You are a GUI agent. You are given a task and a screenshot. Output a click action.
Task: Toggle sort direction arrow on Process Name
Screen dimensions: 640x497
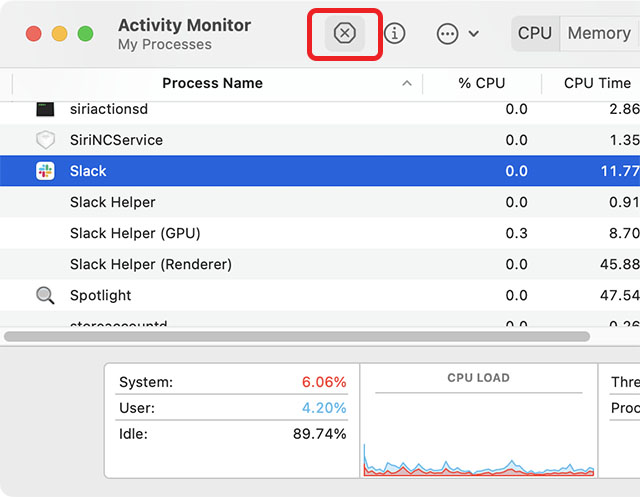(407, 83)
